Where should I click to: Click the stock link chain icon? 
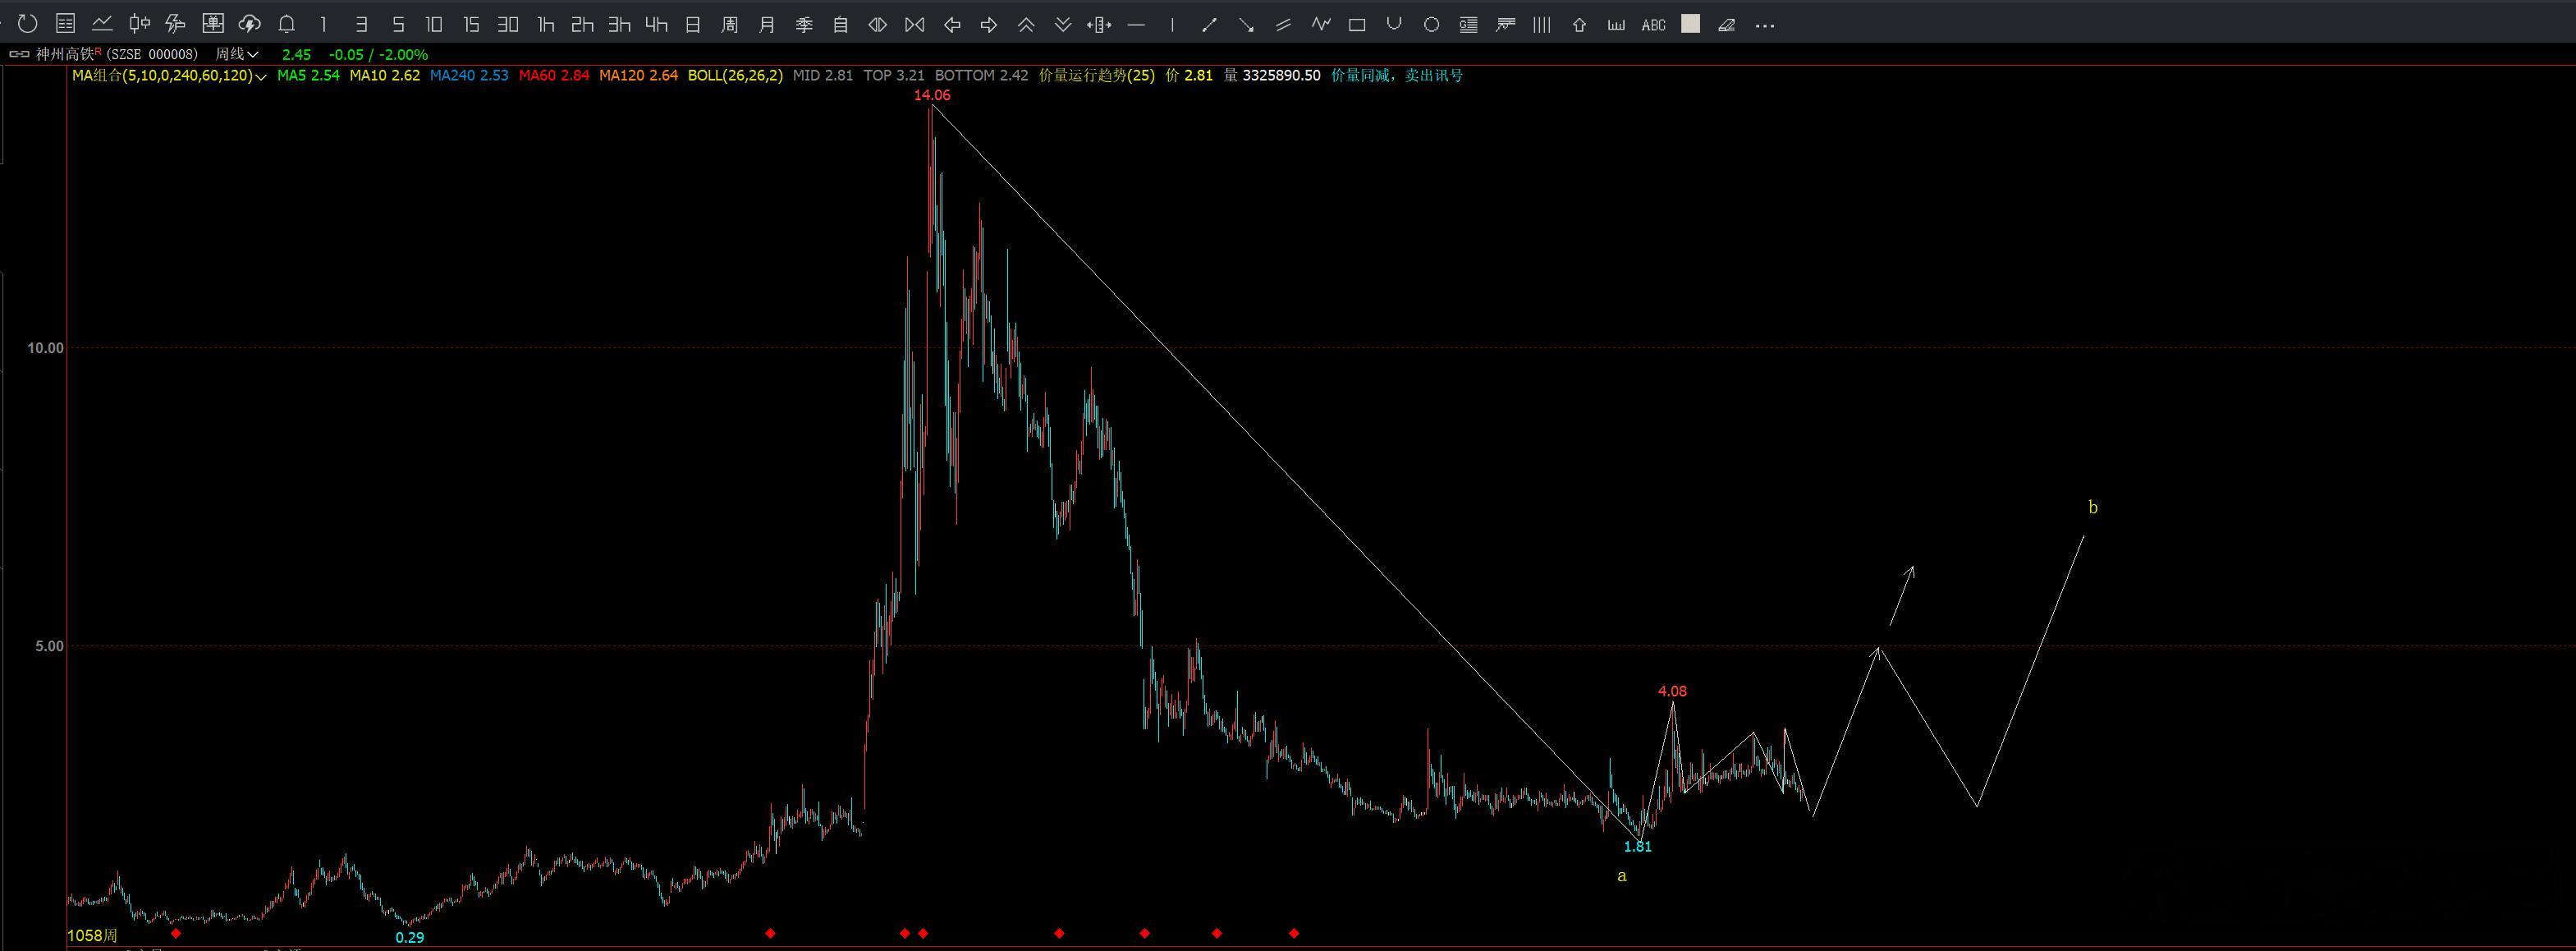coord(18,54)
